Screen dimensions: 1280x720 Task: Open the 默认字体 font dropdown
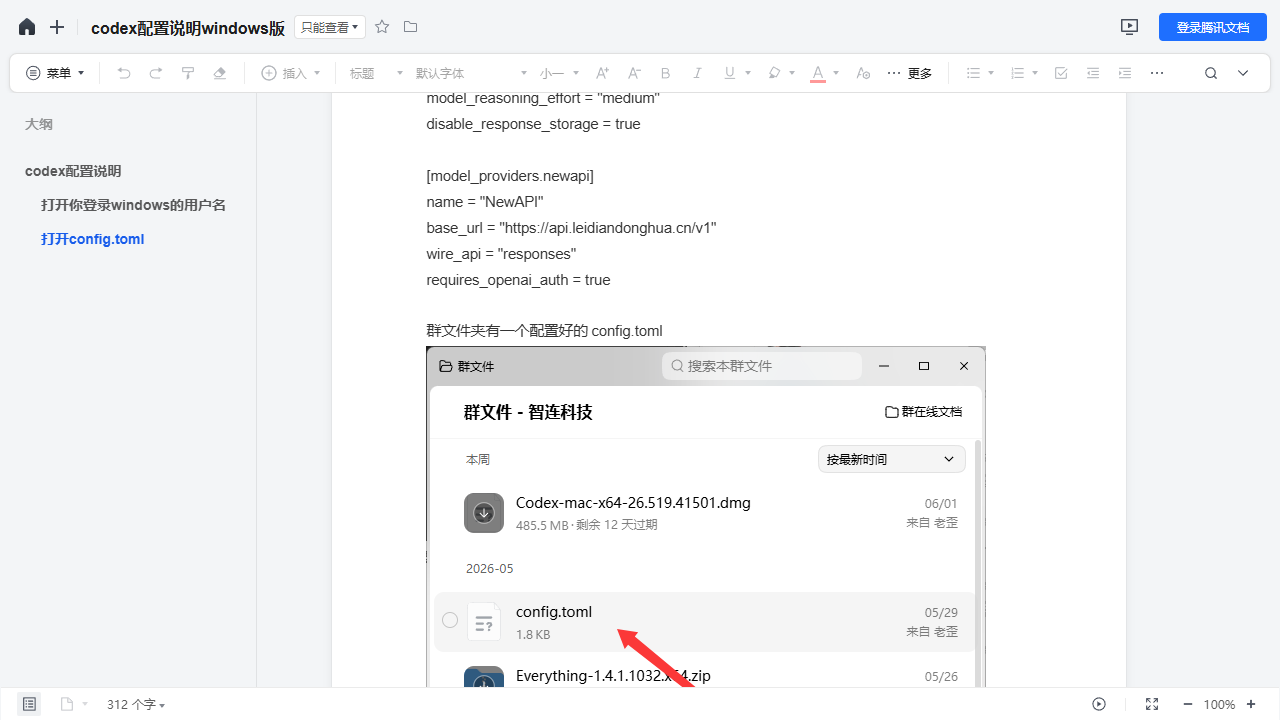471,73
